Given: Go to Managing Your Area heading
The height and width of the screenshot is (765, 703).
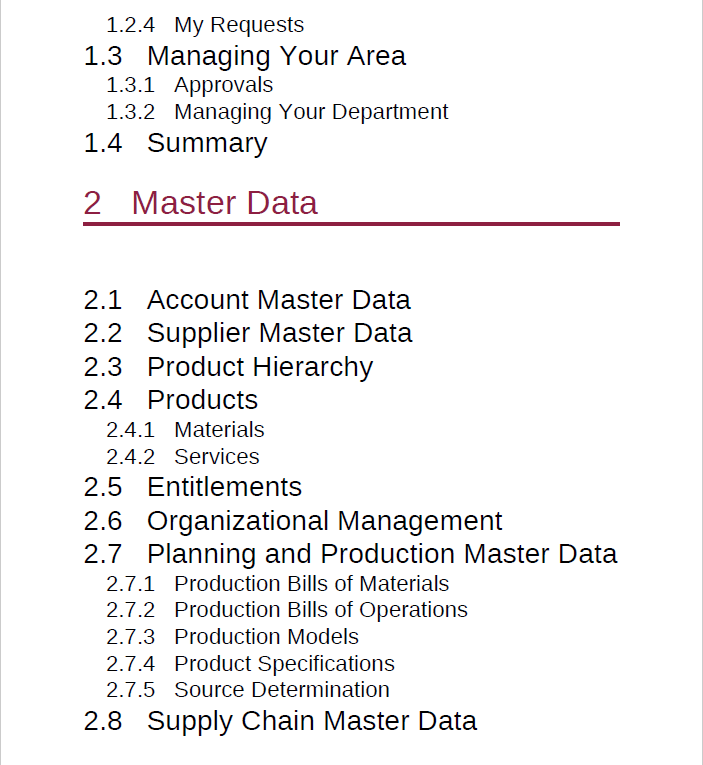Looking at the screenshot, I should (x=276, y=56).
